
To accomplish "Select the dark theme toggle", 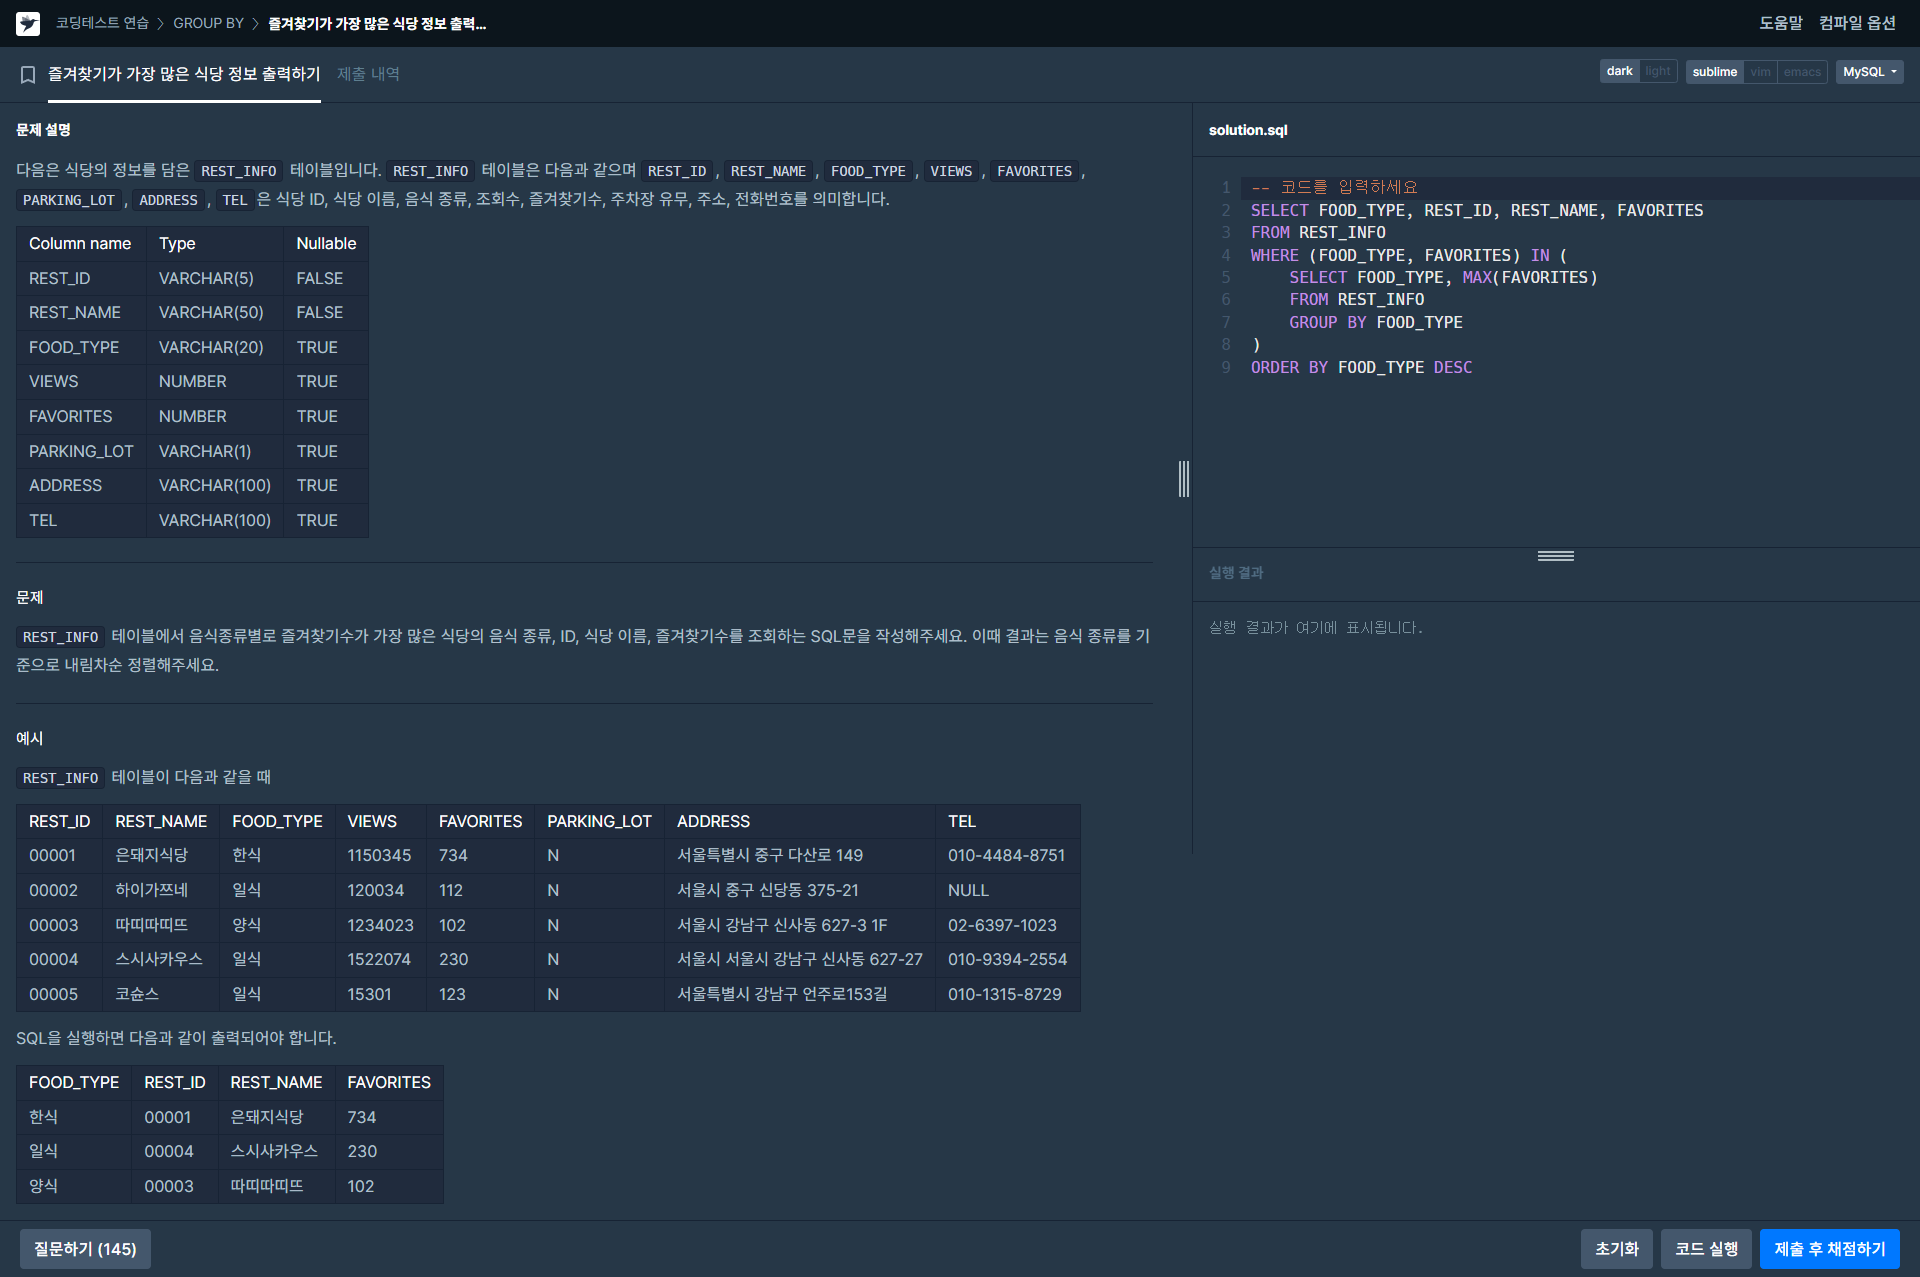I will [x=1619, y=72].
